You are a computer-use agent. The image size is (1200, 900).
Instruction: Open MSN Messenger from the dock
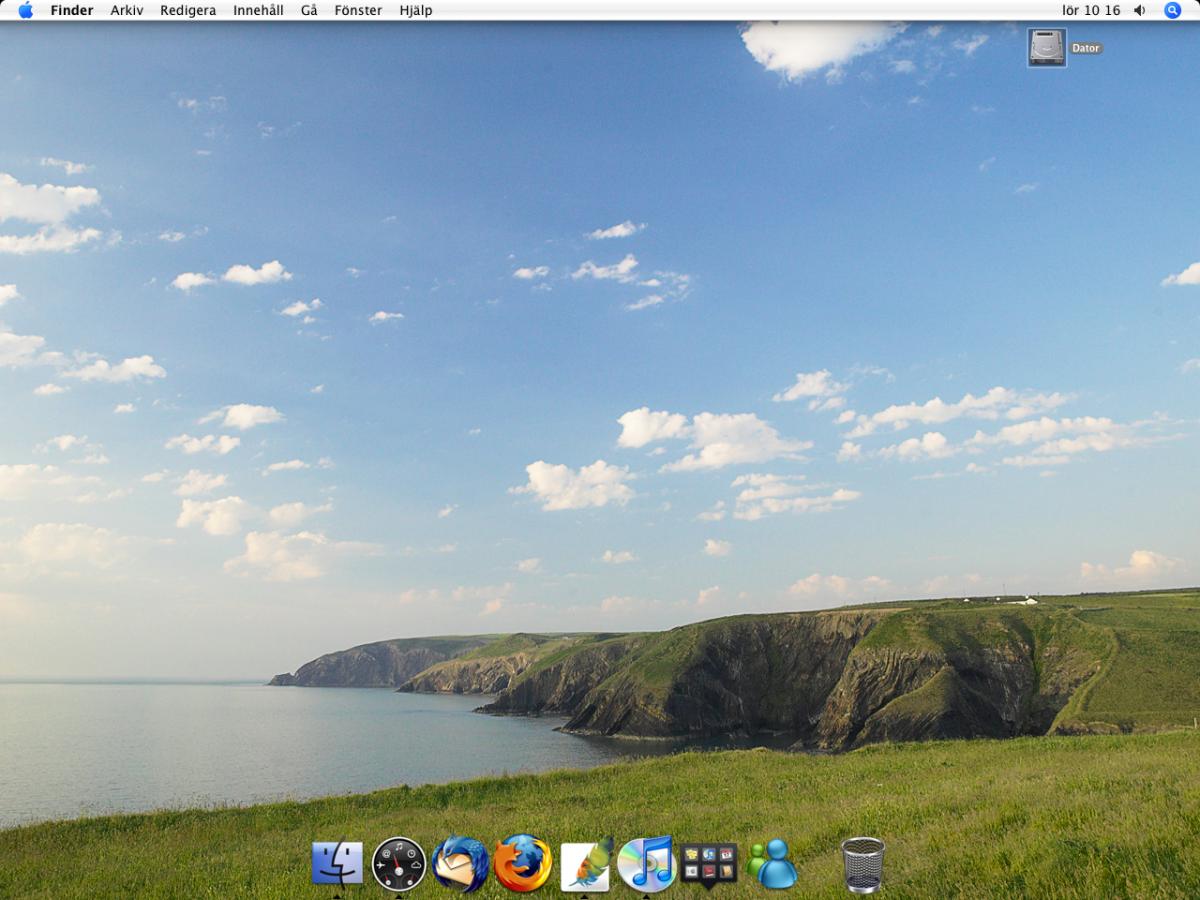771,864
